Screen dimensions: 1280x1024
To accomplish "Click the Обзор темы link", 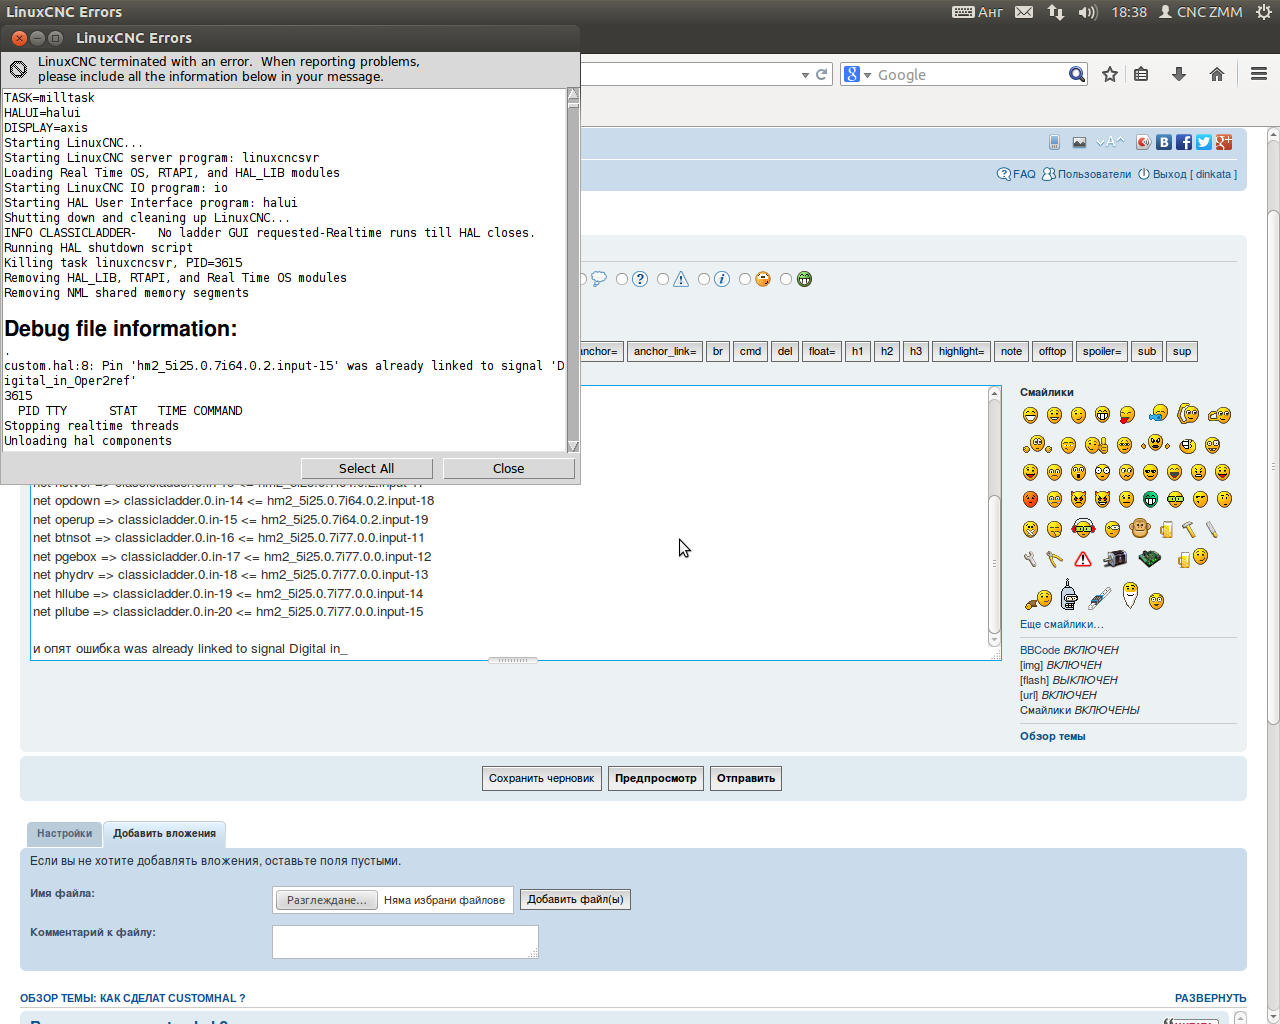I will [x=1052, y=736].
